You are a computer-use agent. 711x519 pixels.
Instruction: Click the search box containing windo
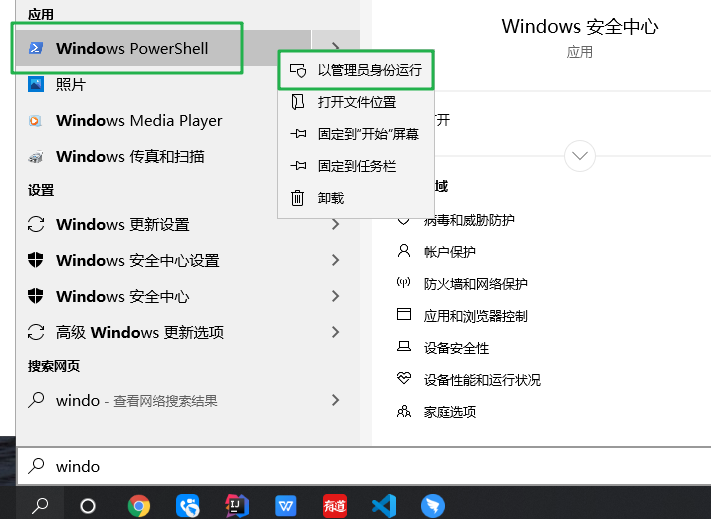tap(364, 466)
